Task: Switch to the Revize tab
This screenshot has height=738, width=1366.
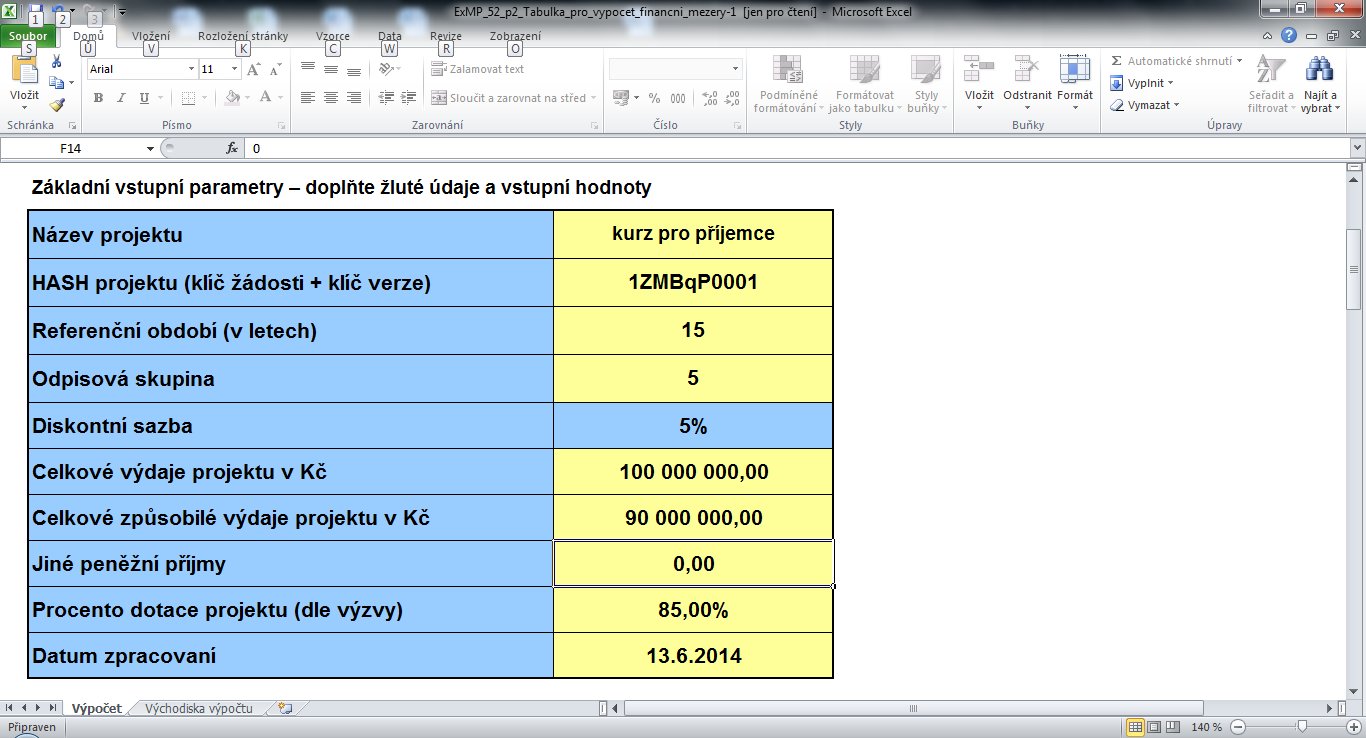Action: click(446, 36)
